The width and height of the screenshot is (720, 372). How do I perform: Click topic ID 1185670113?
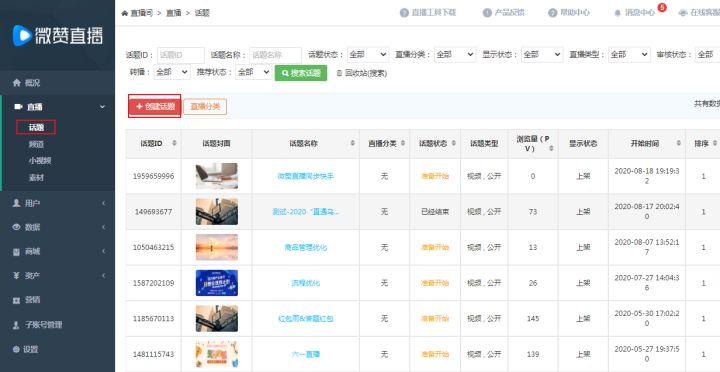(153, 318)
